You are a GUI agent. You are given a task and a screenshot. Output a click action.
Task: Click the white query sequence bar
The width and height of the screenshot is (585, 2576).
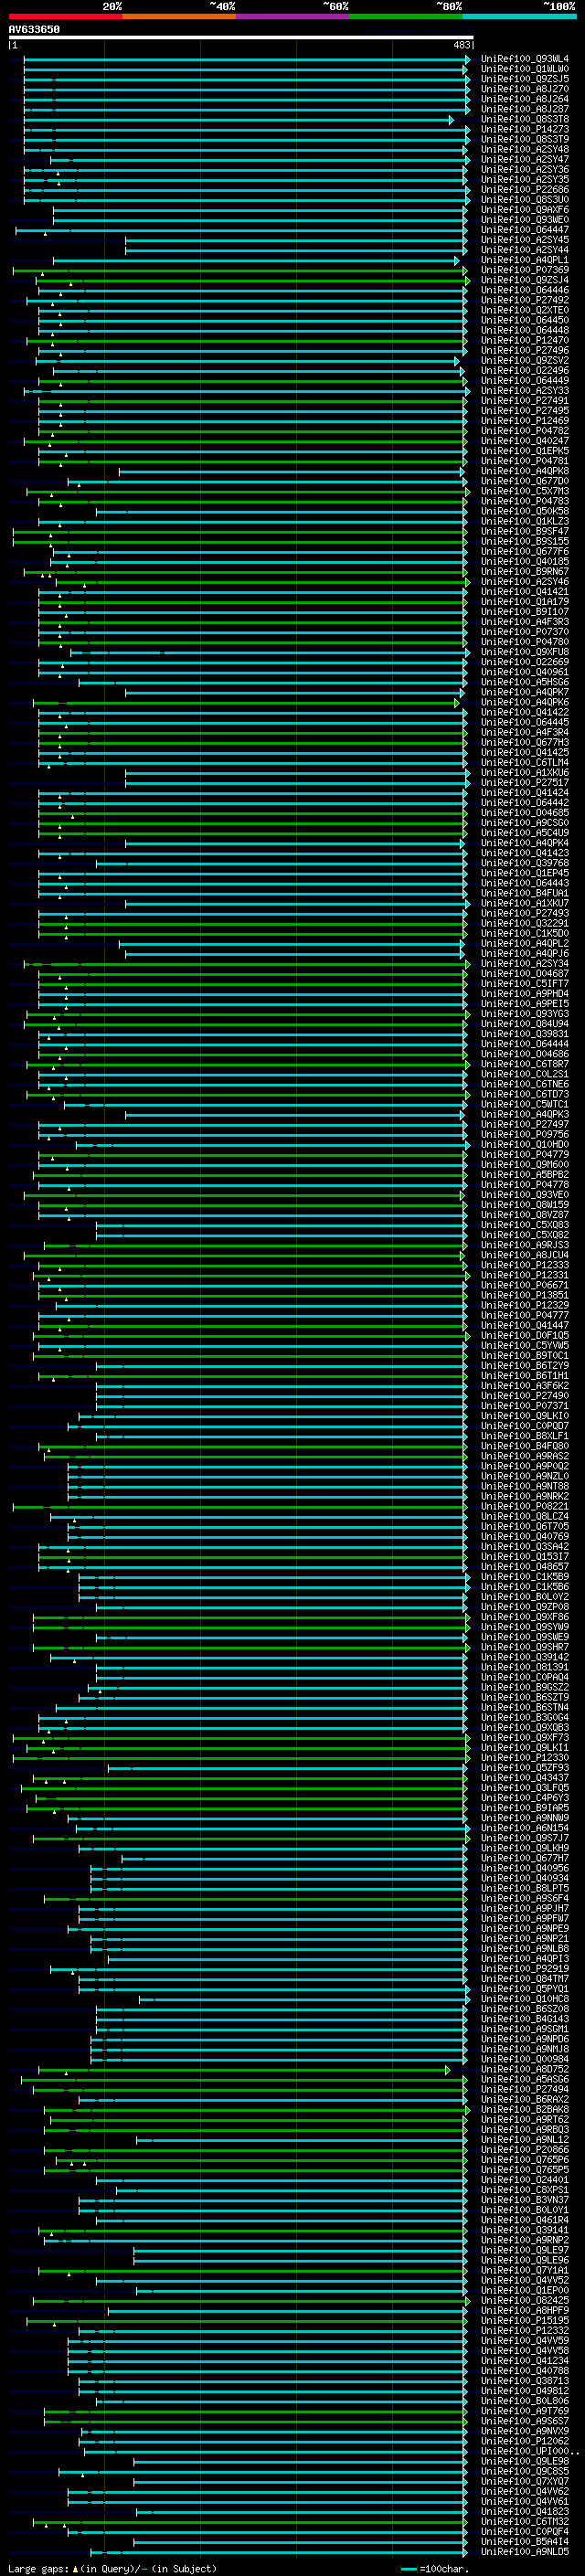[x=241, y=37]
